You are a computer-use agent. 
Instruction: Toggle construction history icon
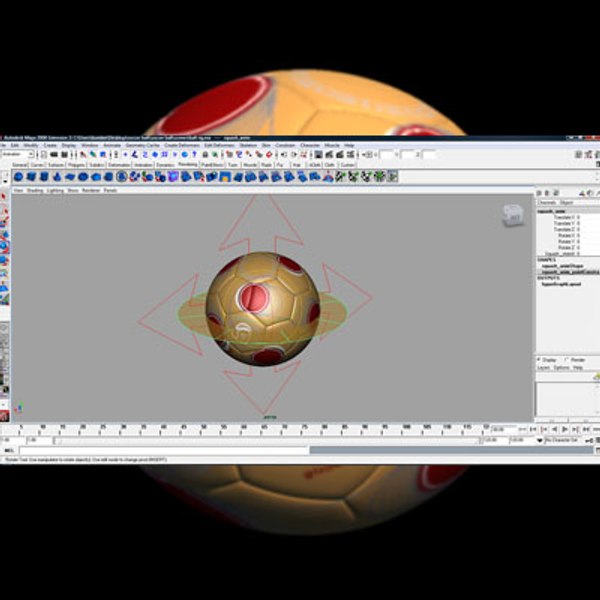304,155
